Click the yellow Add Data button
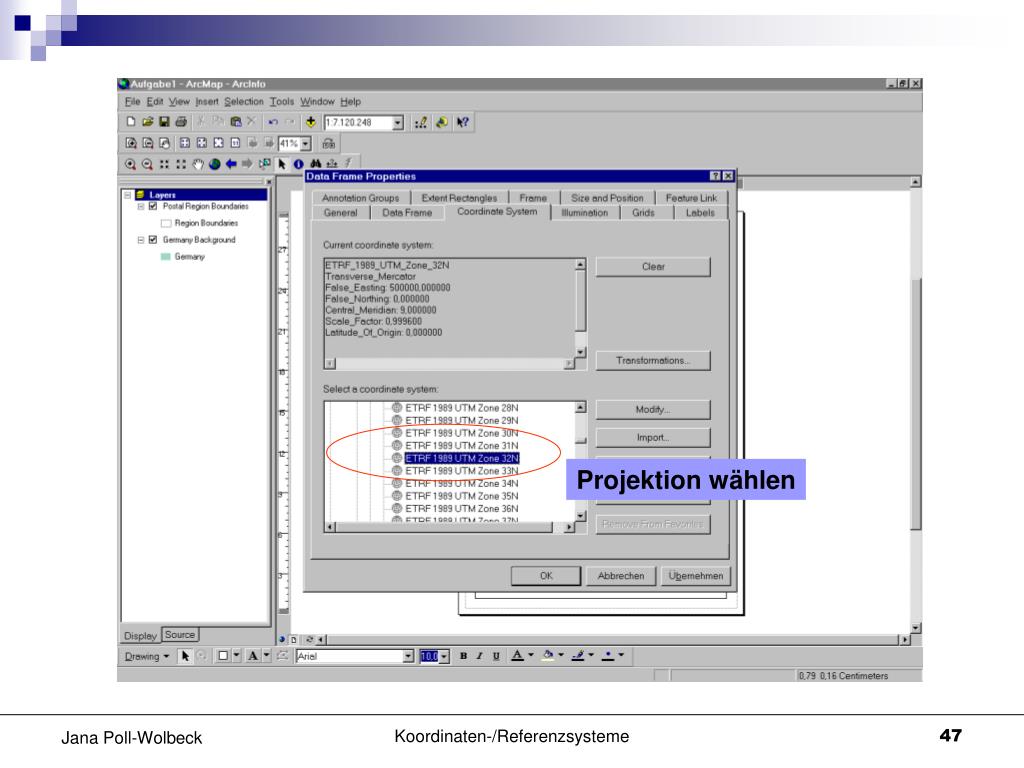1024x768 pixels. (x=311, y=122)
